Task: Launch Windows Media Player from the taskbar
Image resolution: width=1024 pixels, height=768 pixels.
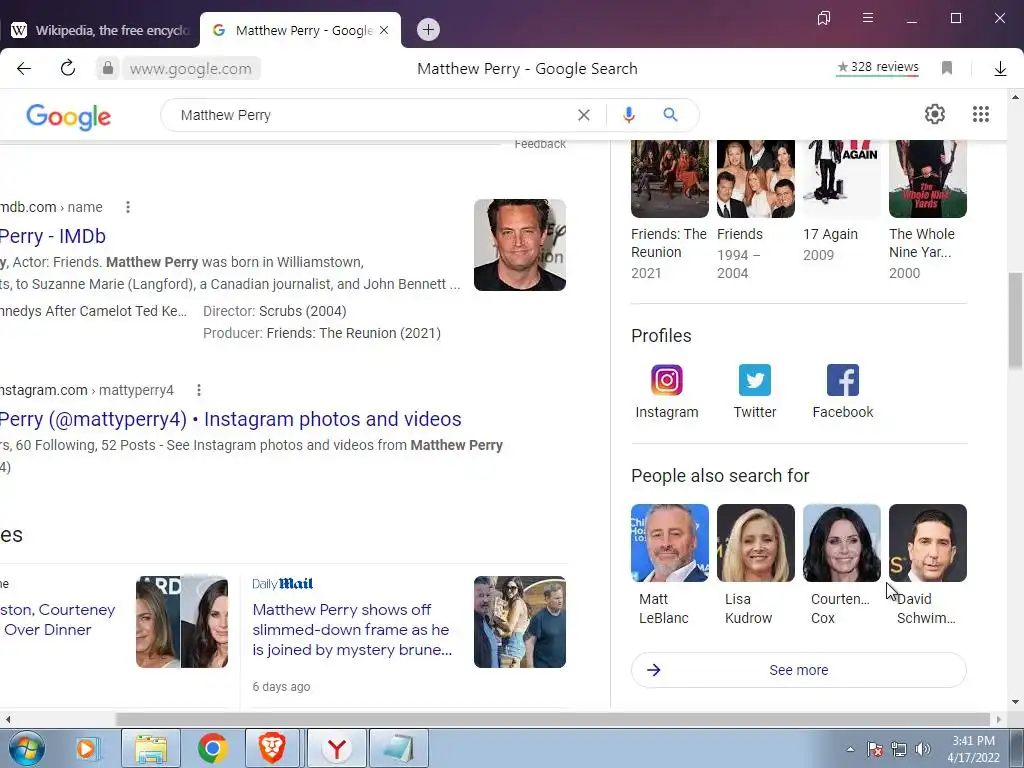Action: coord(86,748)
